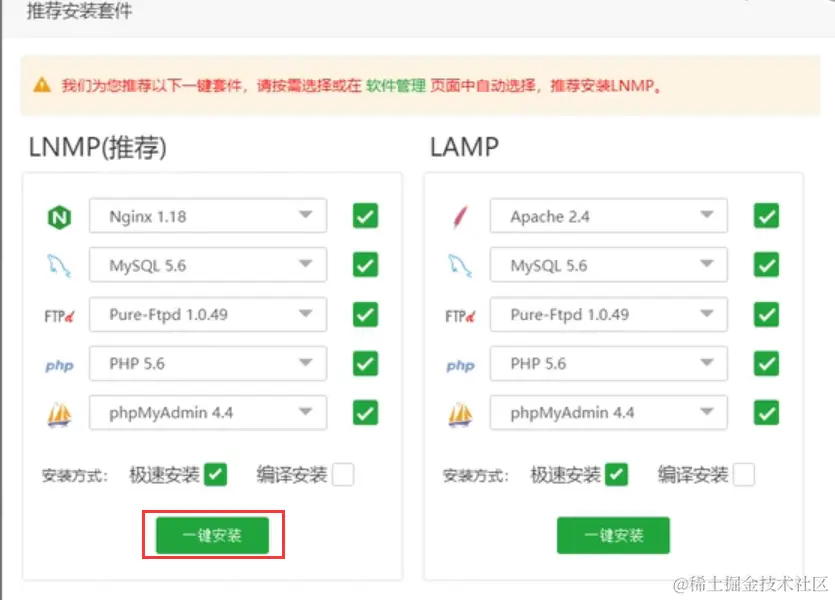Click 安装方式 label in LNMP panel
The image size is (835, 600).
pyautogui.click(x=75, y=475)
